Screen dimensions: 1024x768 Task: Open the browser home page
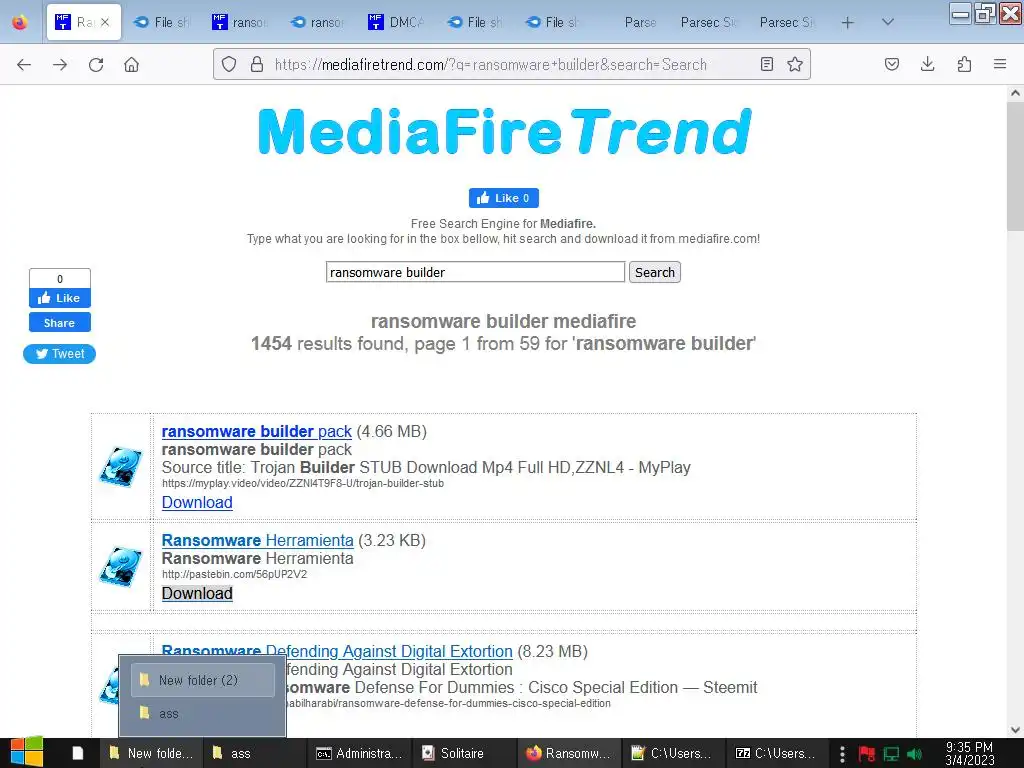click(131, 65)
